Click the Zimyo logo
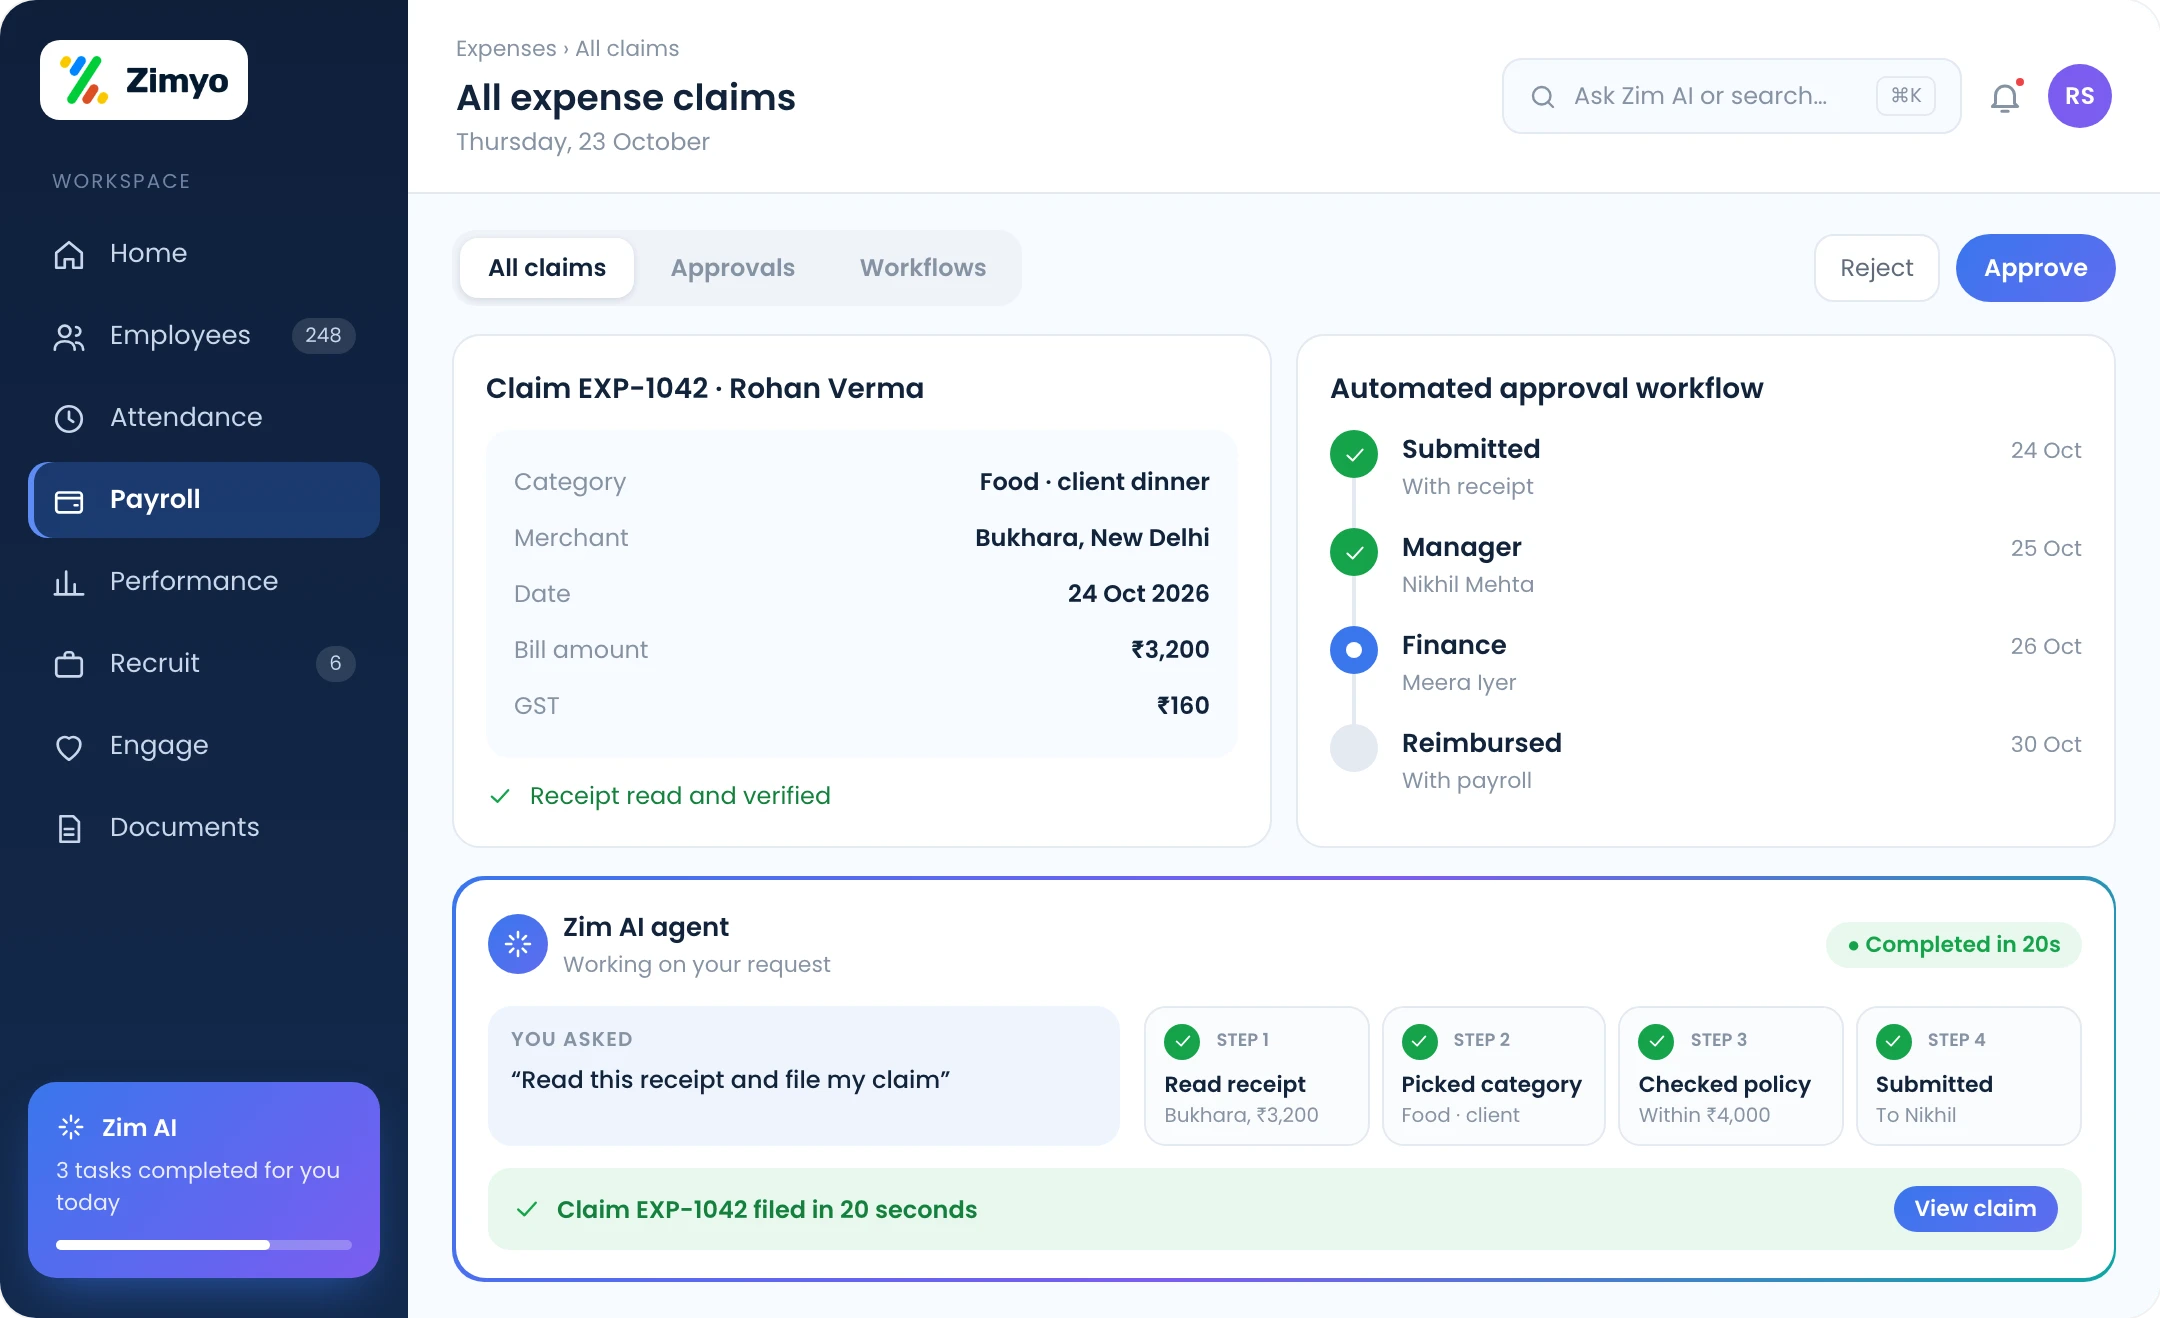This screenshot has height=1318, width=2160. (x=144, y=80)
